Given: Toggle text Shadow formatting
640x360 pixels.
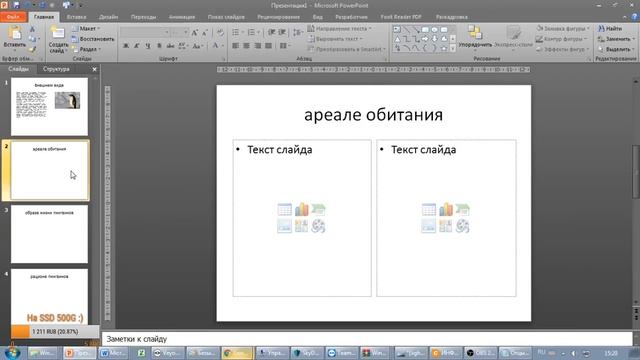Looking at the screenshot, I should pos(159,46).
